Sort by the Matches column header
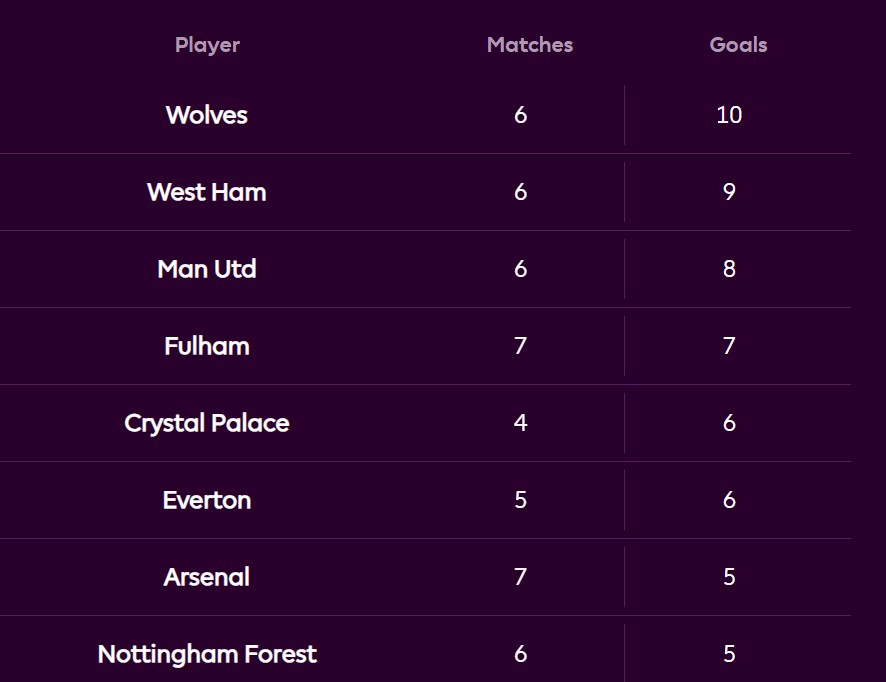 (529, 45)
